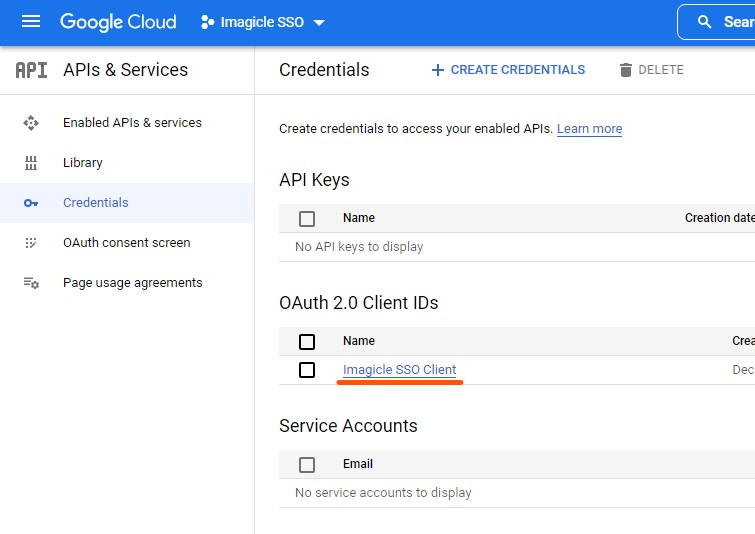The height and width of the screenshot is (534, 755).
Task: Click the Create Credentials button
Action: (508, 70)
